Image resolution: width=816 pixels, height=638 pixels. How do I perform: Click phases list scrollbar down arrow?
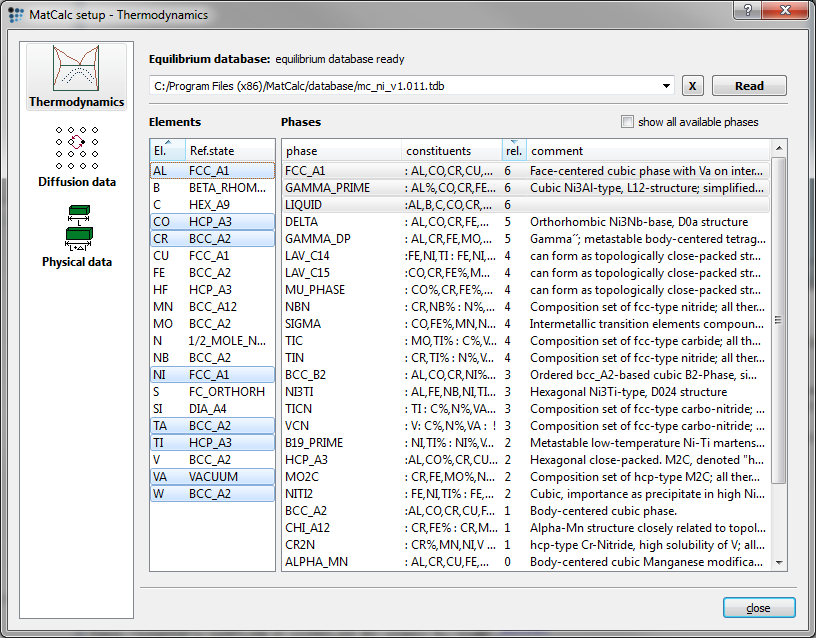point(779,562)
